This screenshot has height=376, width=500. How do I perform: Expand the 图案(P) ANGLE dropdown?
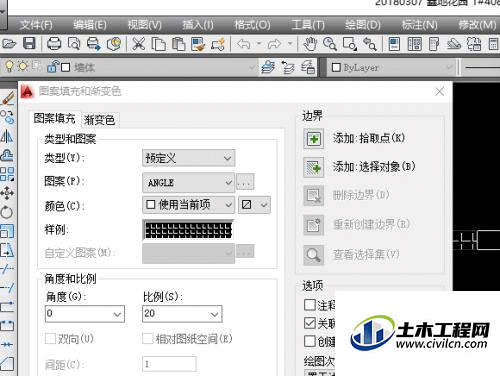[188, 183]
